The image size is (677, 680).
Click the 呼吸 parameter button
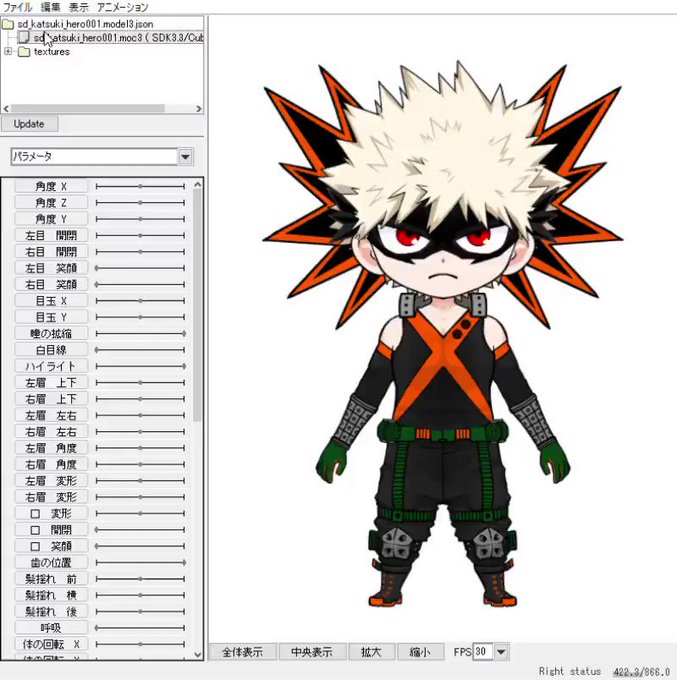point(51,628)
